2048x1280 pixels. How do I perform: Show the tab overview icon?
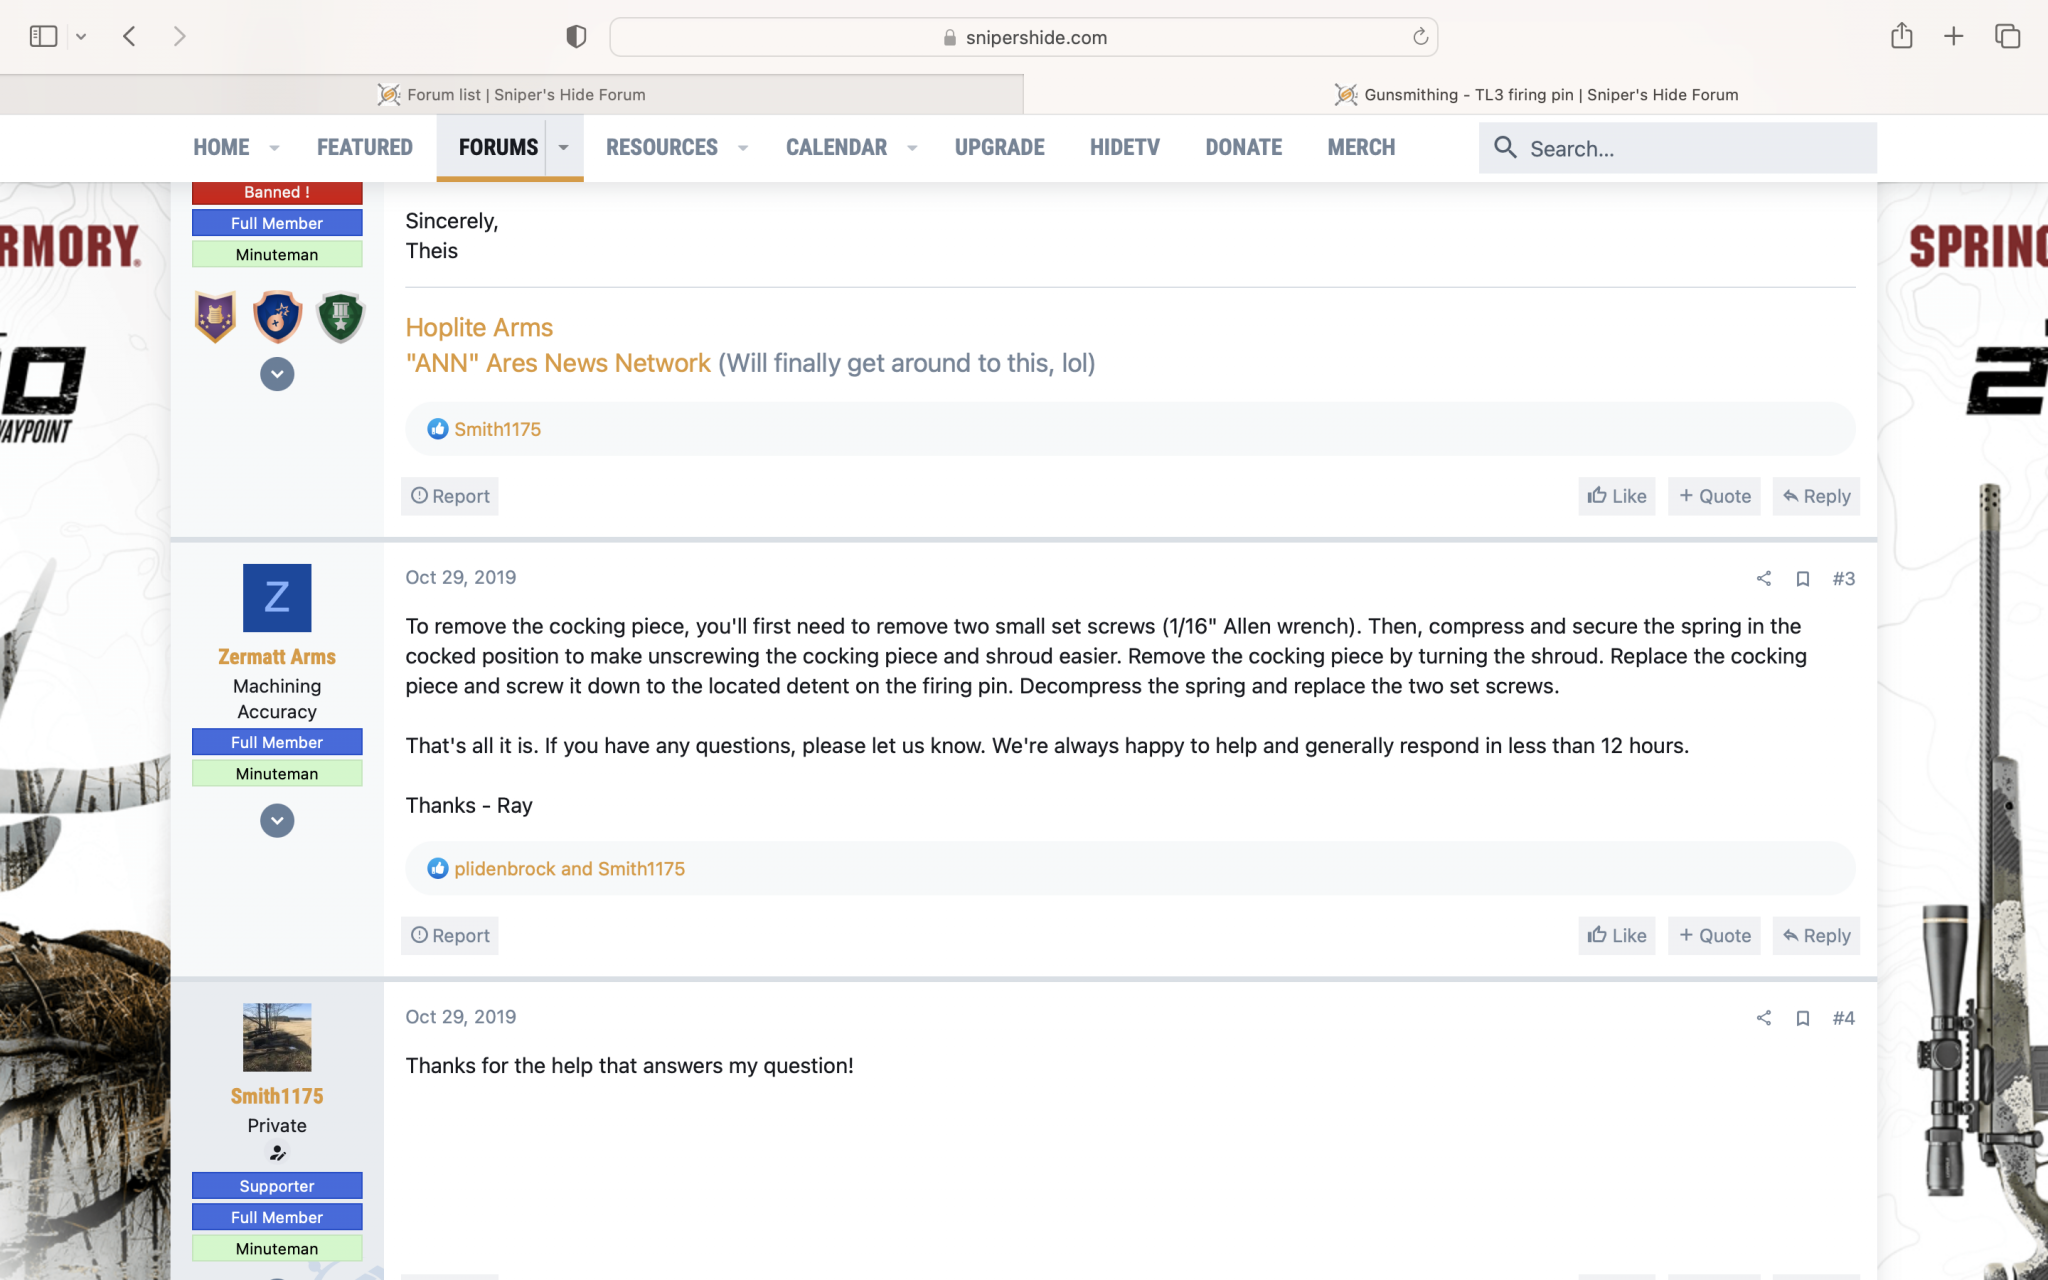tap(2007, 37)
